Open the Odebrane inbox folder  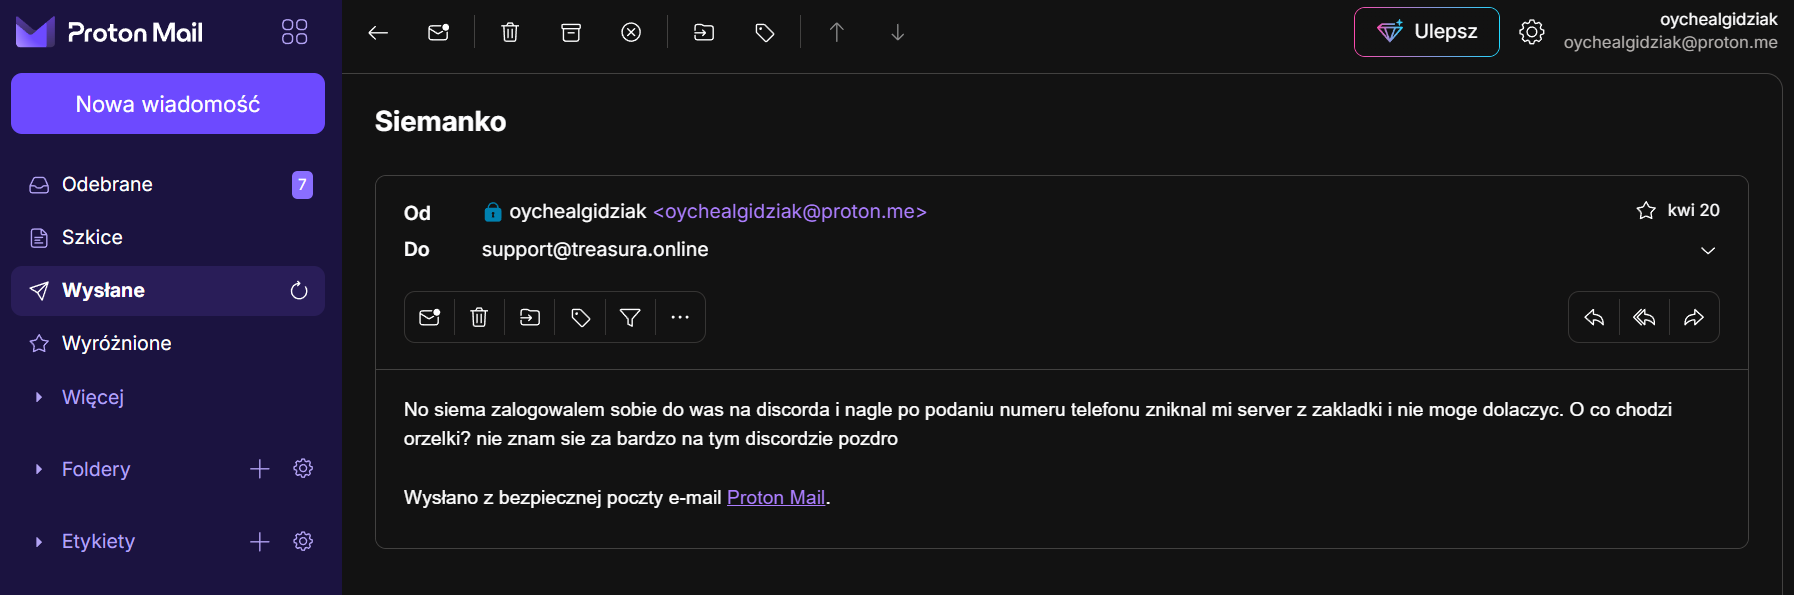click(107, 185)
